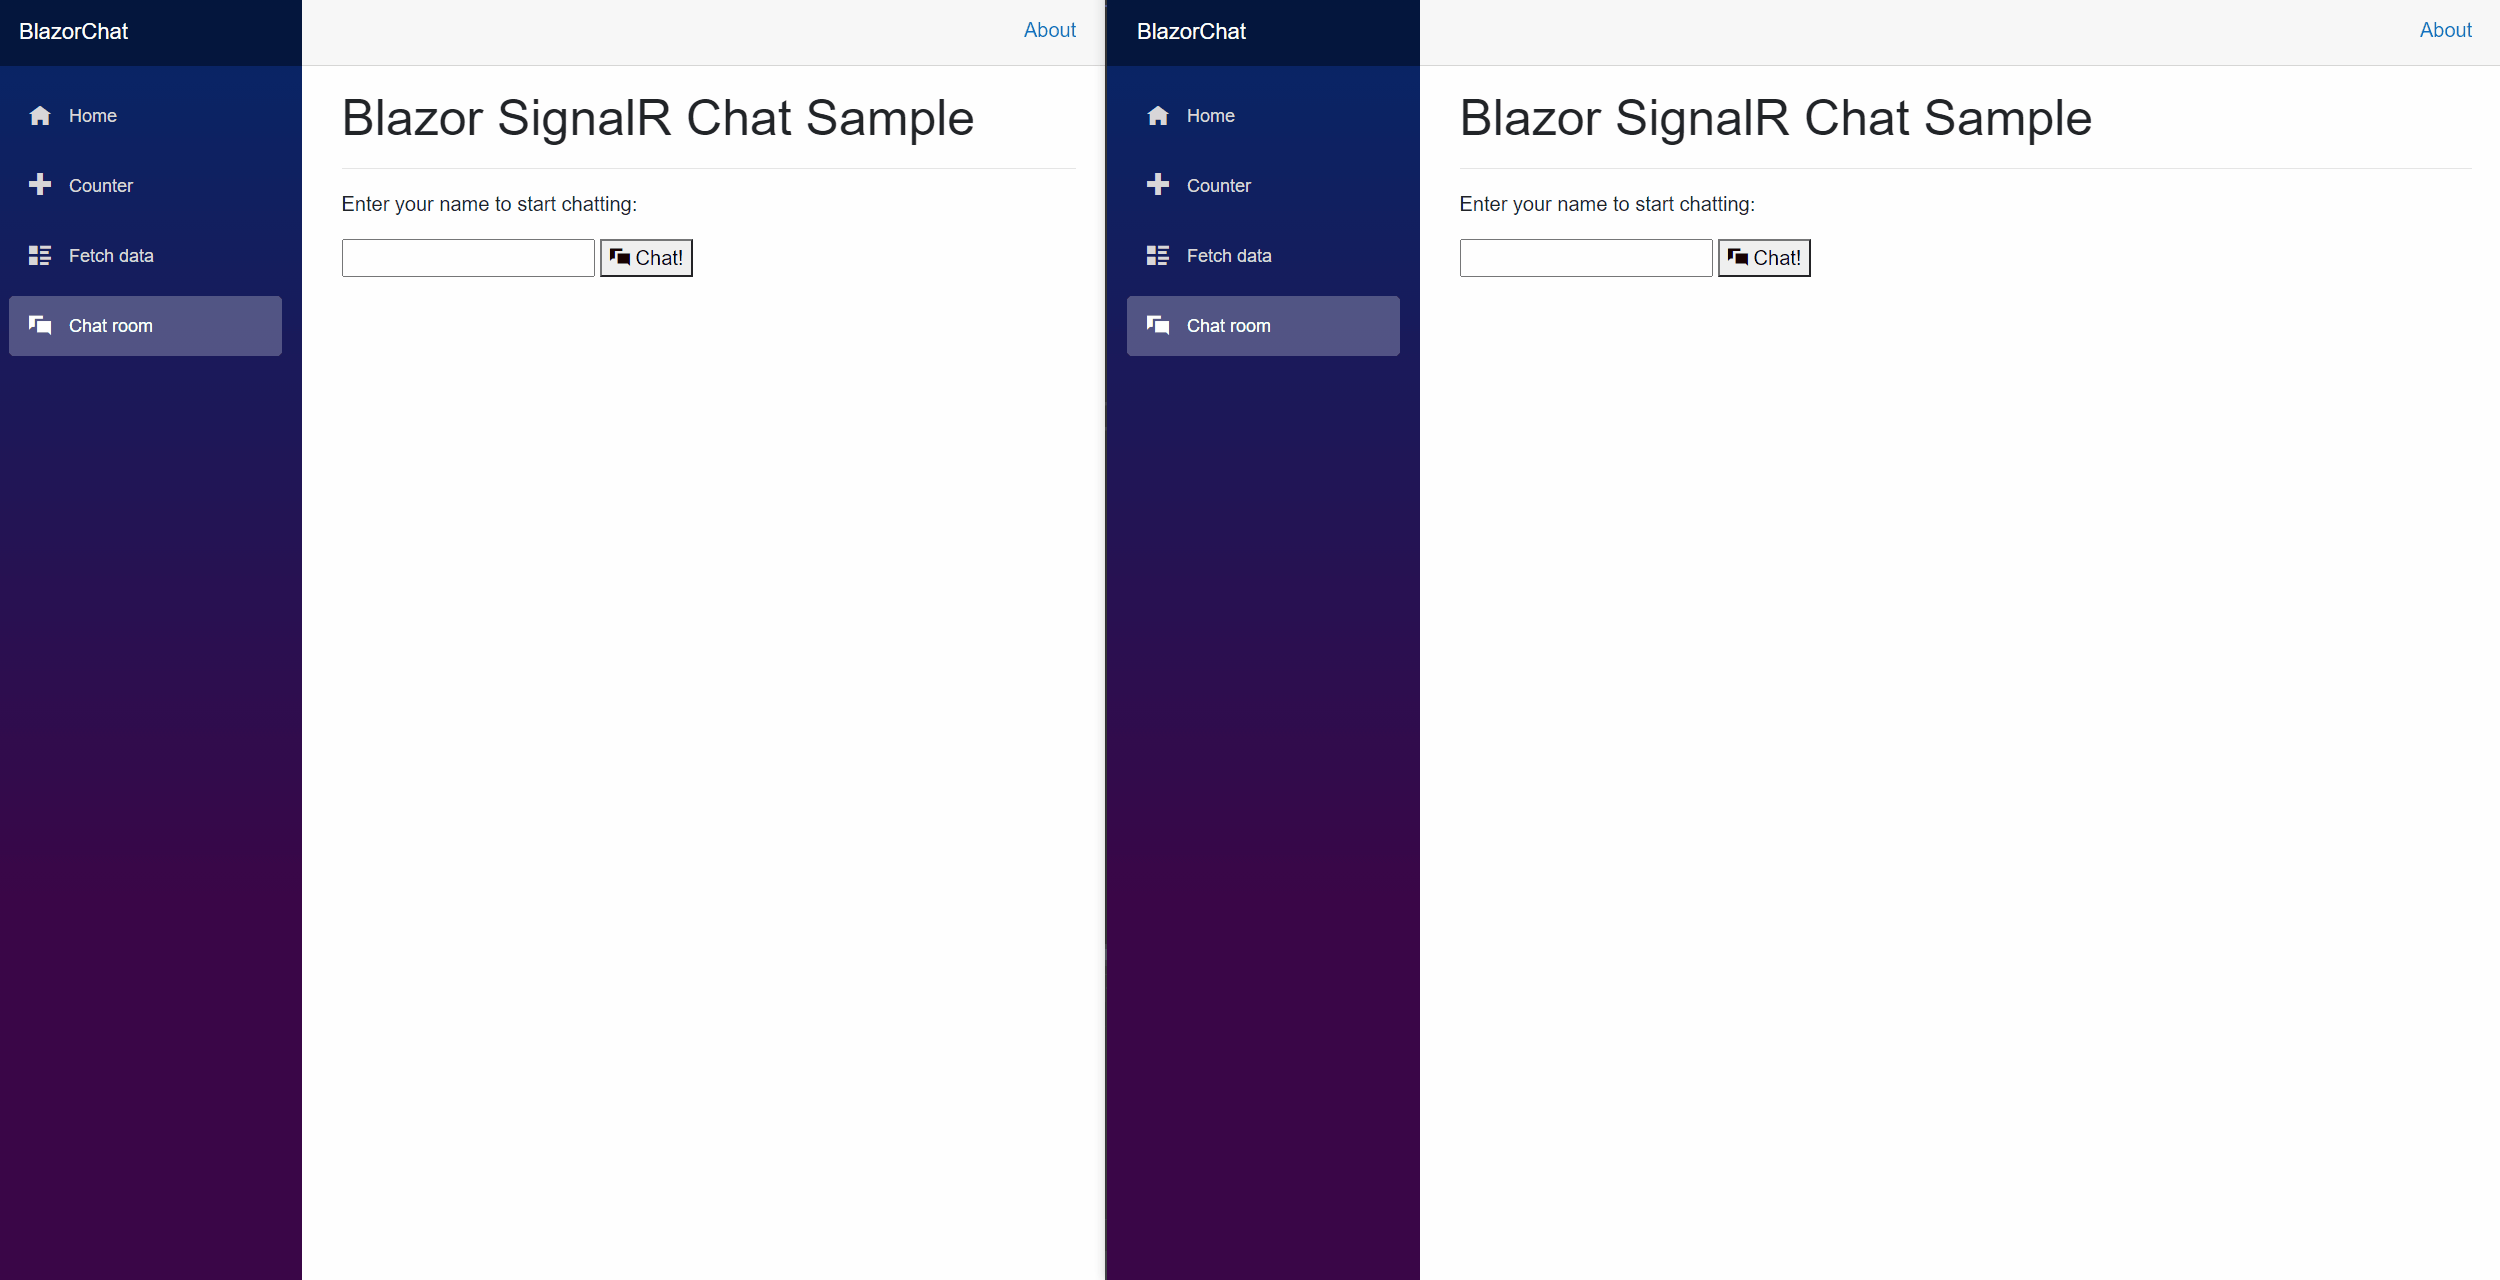The image size is (2500, 1280).
Task: Click the Chat! button to start chatting
Action: coord(646,256)
